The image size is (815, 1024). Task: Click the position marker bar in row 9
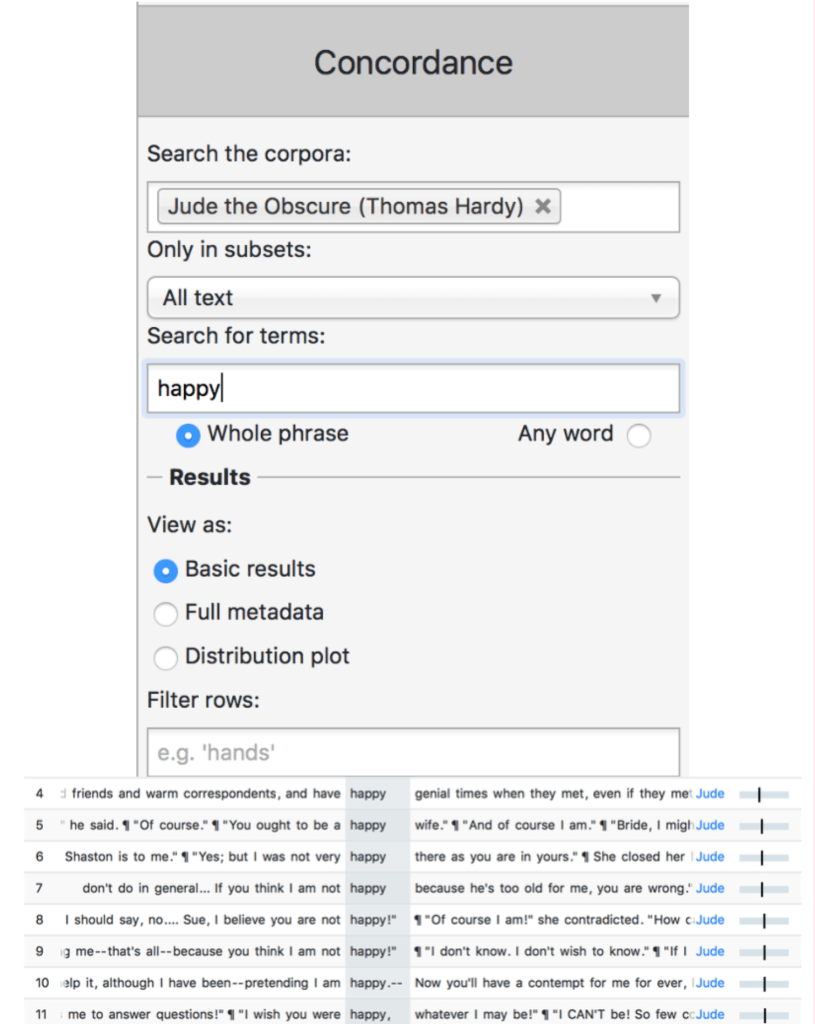pos(764,952)
